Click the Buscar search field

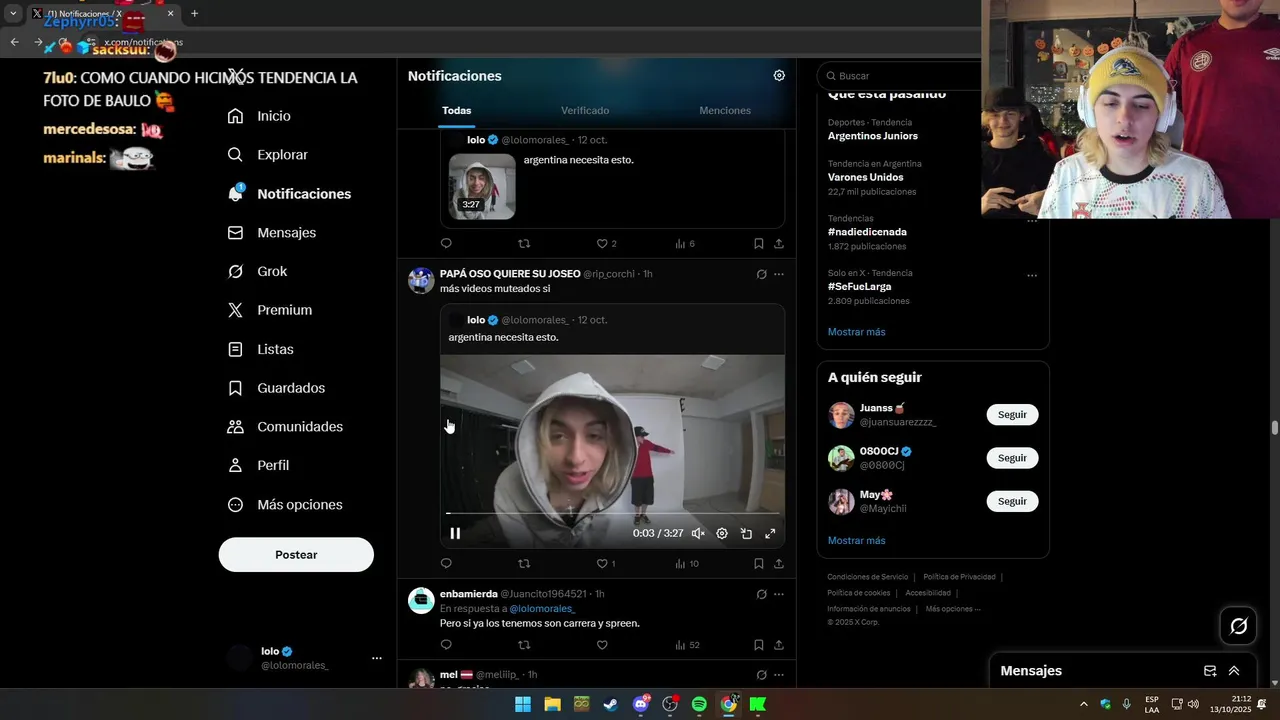900,76
